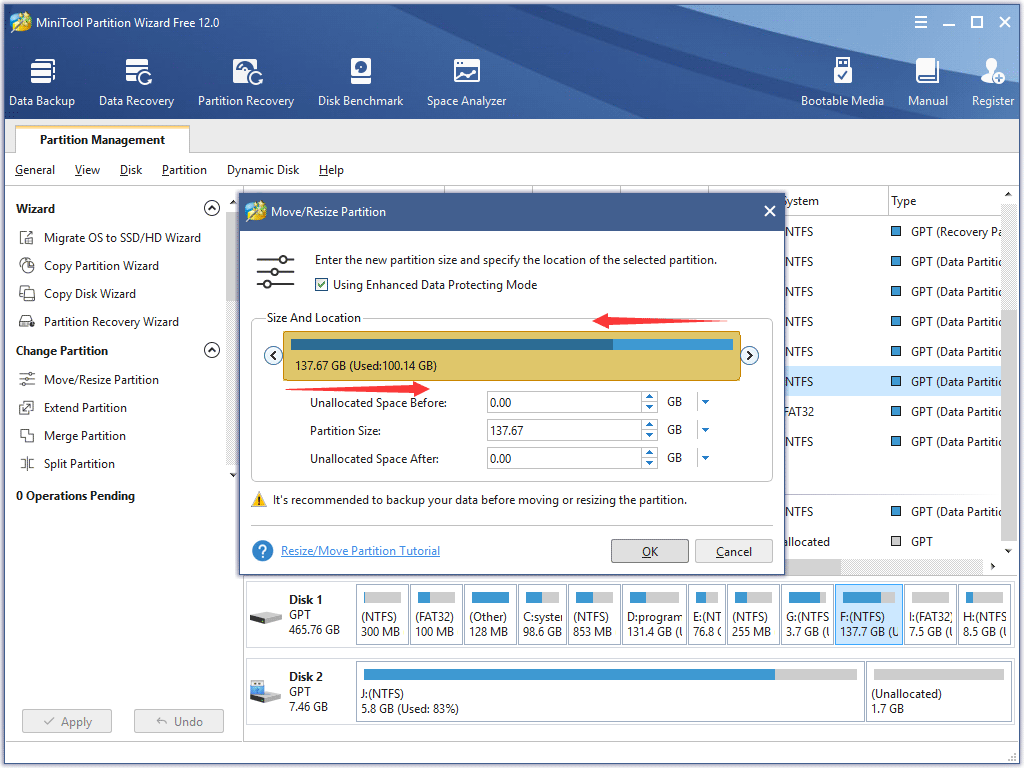Select the (Other) 128 MB partition block

[489, 615]
